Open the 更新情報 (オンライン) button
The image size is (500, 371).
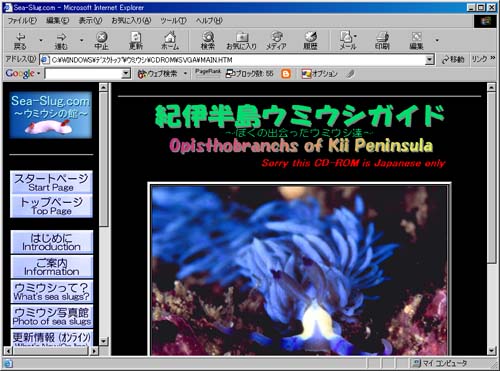click(x=52, y=338)
